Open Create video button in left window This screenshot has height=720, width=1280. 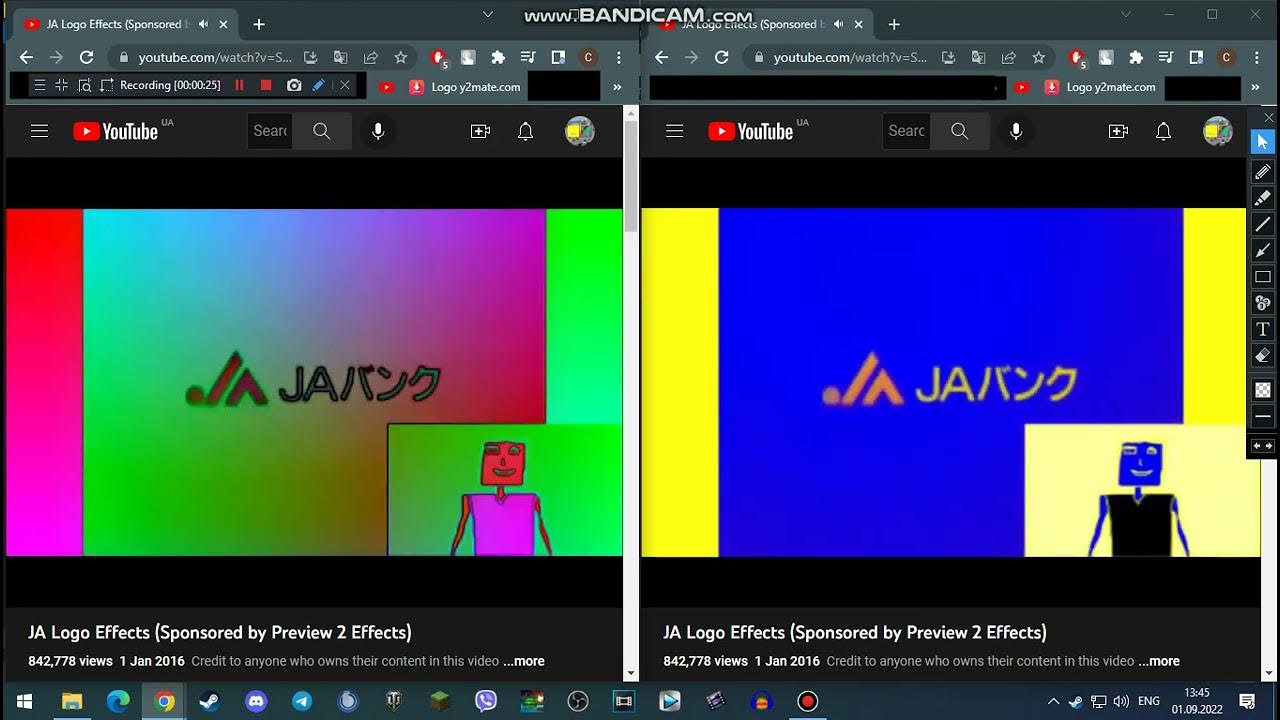click(x=481, y=131)
